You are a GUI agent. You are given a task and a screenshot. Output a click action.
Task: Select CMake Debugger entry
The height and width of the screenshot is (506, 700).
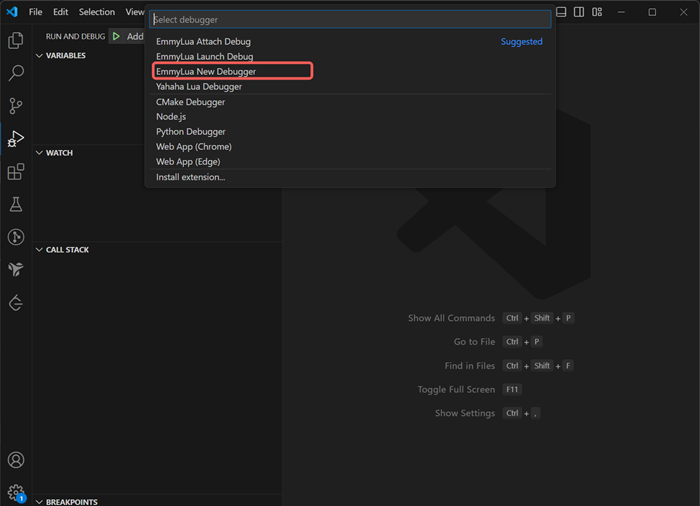point(350,102)
